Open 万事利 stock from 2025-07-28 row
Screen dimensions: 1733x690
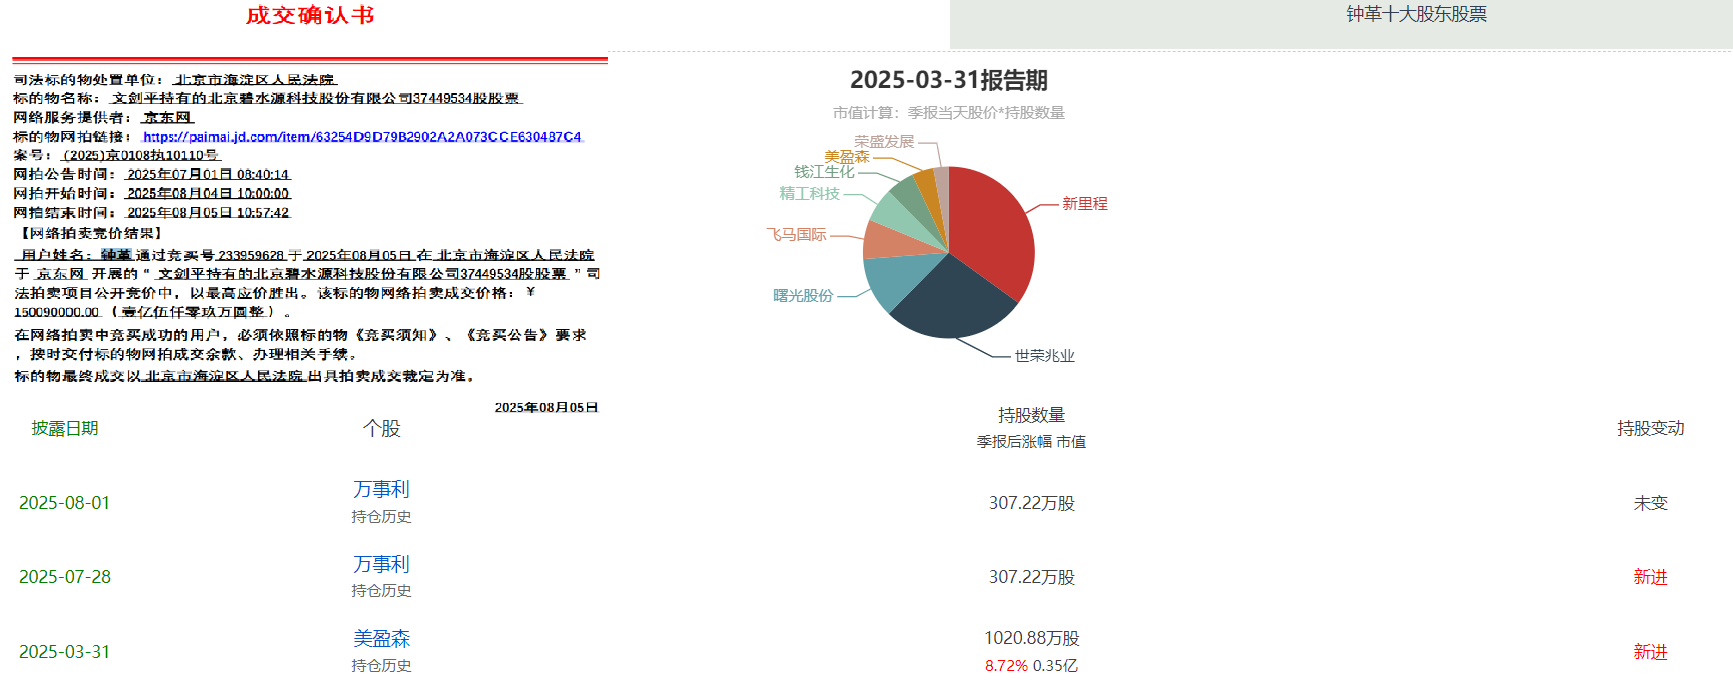381,564
